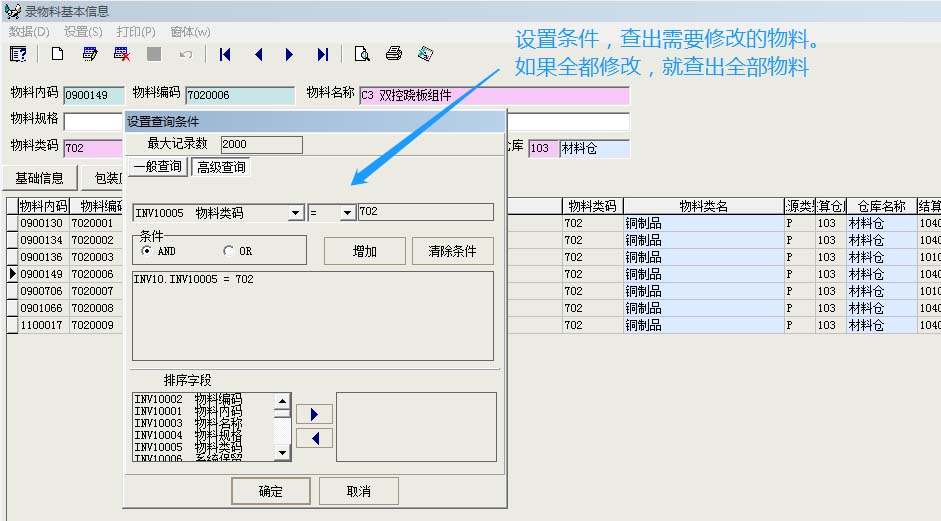Viewport: 941px width, 521px height.
Task: Go to the next record
Action: click(x=290, y=54)
